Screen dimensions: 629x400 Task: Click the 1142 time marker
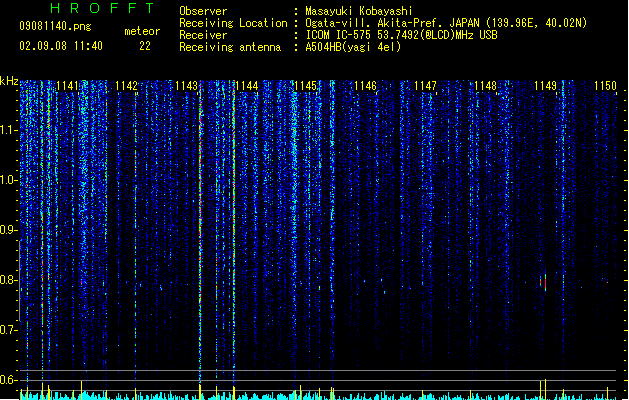click(126, 86)
